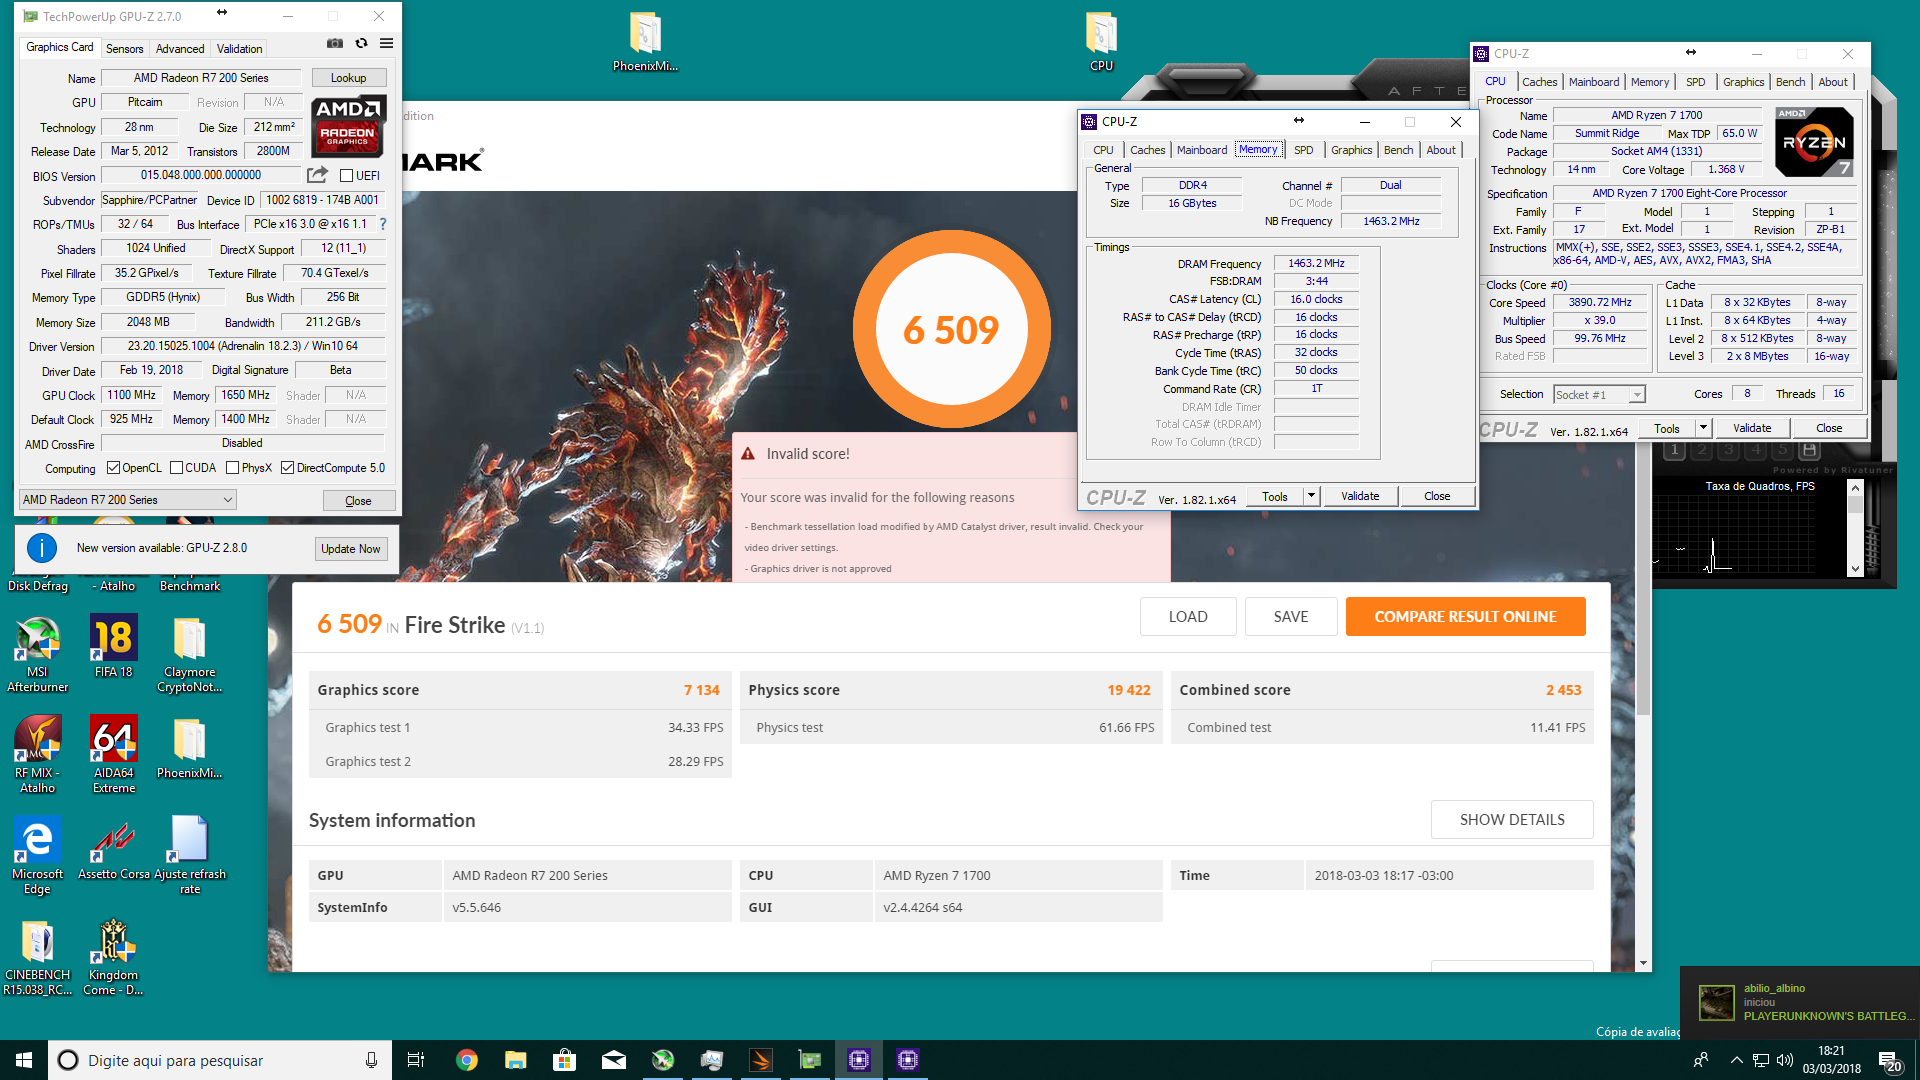The width and height of the screenshot is (1920, 1080).
Task: Toggle the PhysX checkbox
Action: click(x=232, y=468)
